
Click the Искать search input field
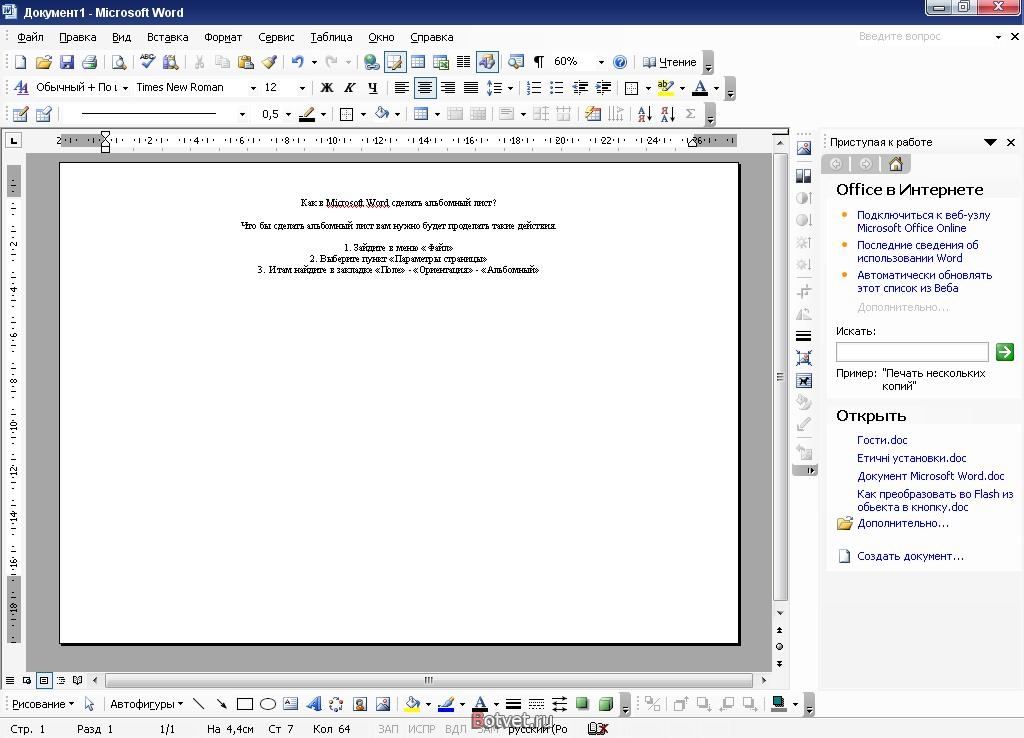pyautogui.click(x=912, y=352)
